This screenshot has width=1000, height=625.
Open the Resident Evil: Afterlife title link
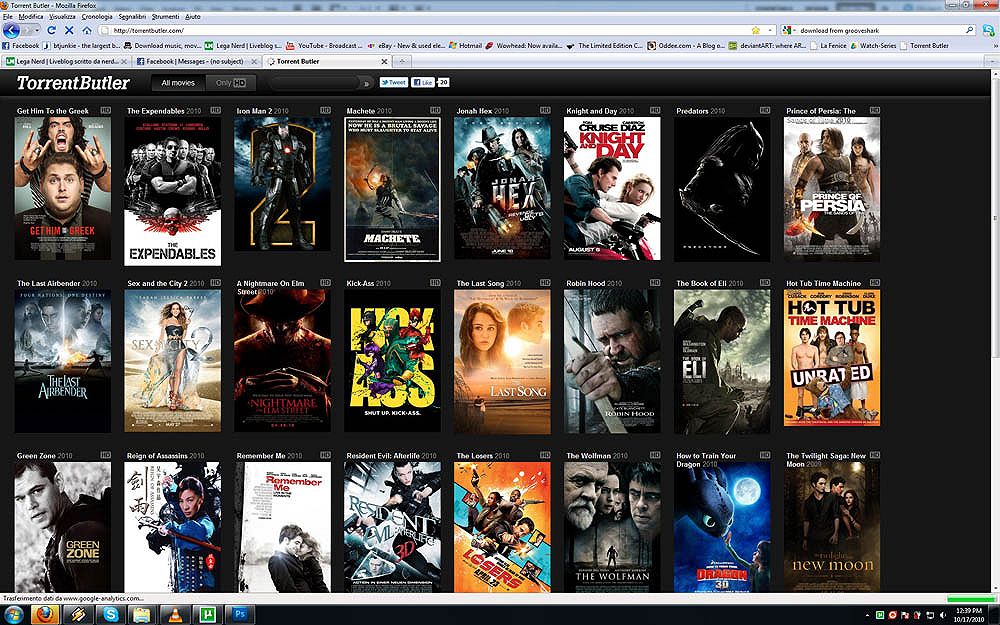click(391, 456)
